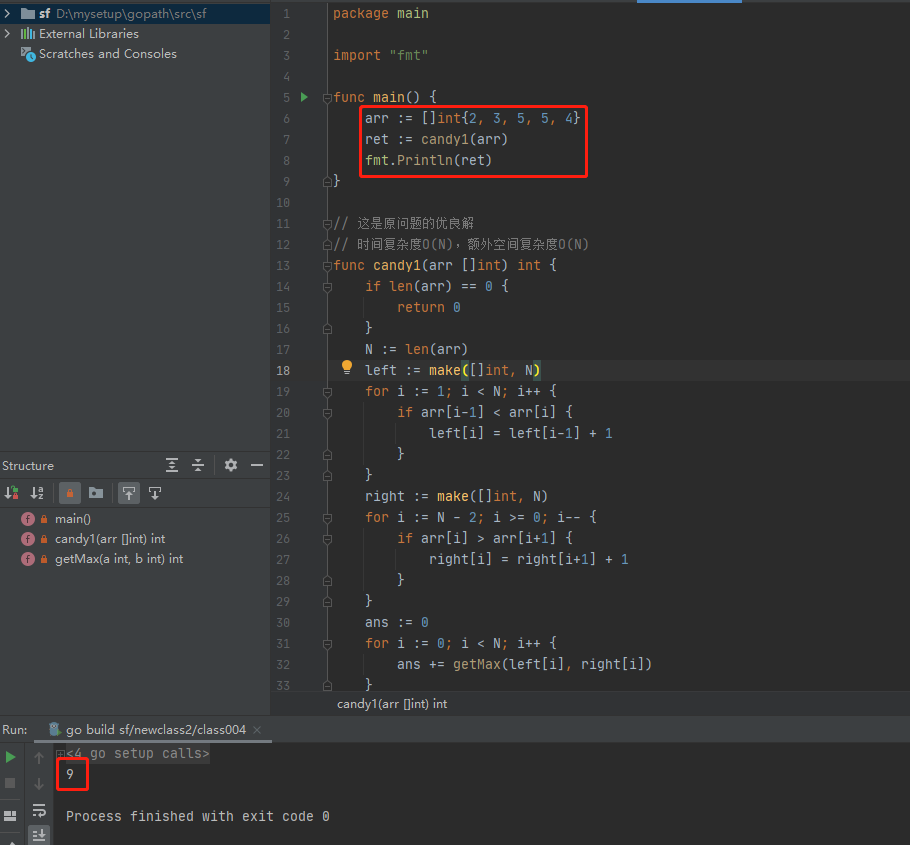Screen dimensions: 910x845
Task: Click the 'return 0' statement on line 15
Action: (x=428, y=307)
